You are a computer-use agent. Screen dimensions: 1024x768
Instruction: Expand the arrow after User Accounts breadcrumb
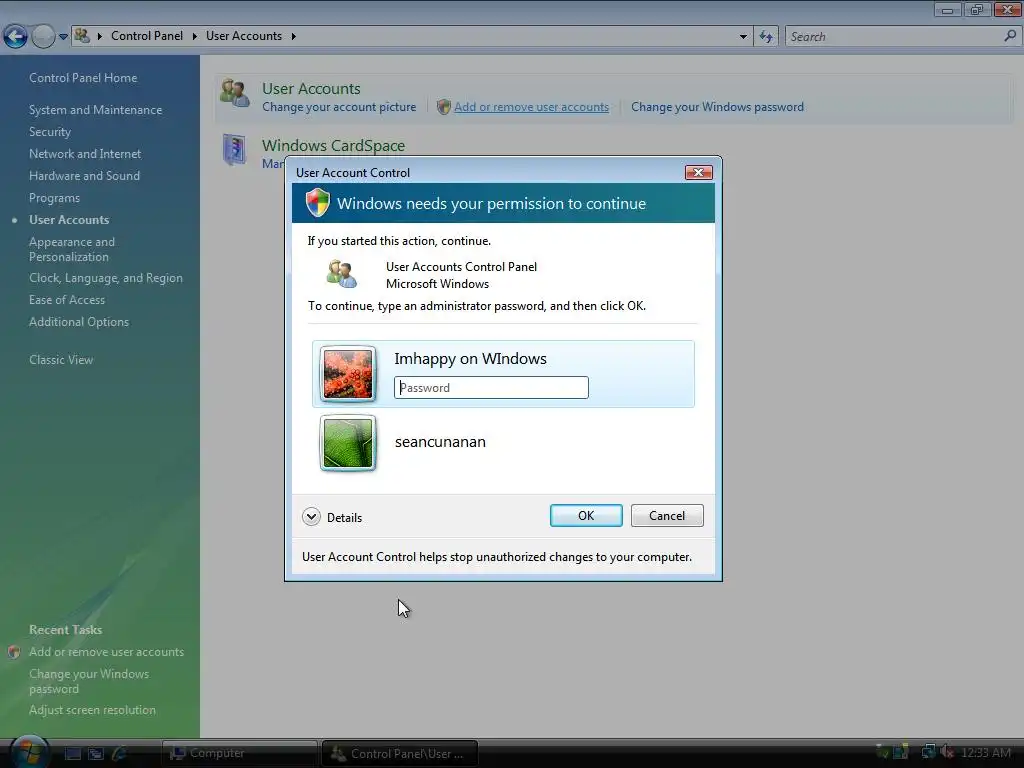[x=293, y=37]
